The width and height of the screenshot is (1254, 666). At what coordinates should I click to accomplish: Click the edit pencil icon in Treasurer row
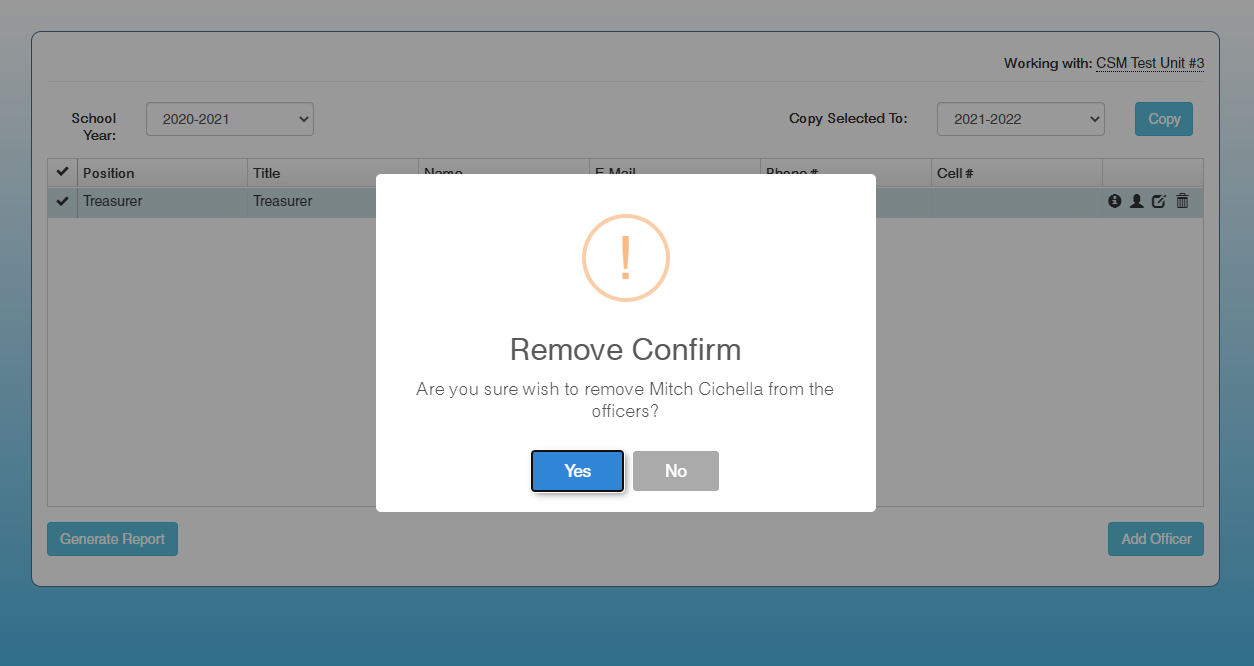[x=1159, y=201]
